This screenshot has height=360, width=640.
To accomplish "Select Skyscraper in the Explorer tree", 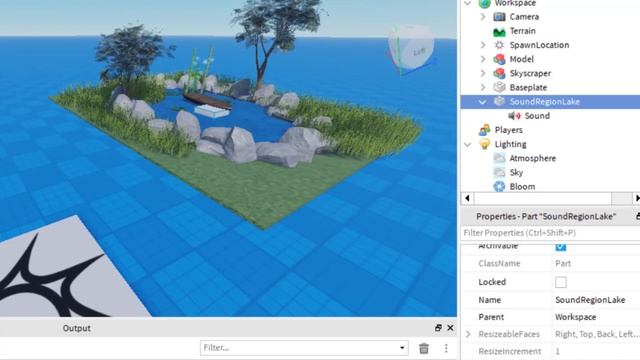I will pos(530,73).
